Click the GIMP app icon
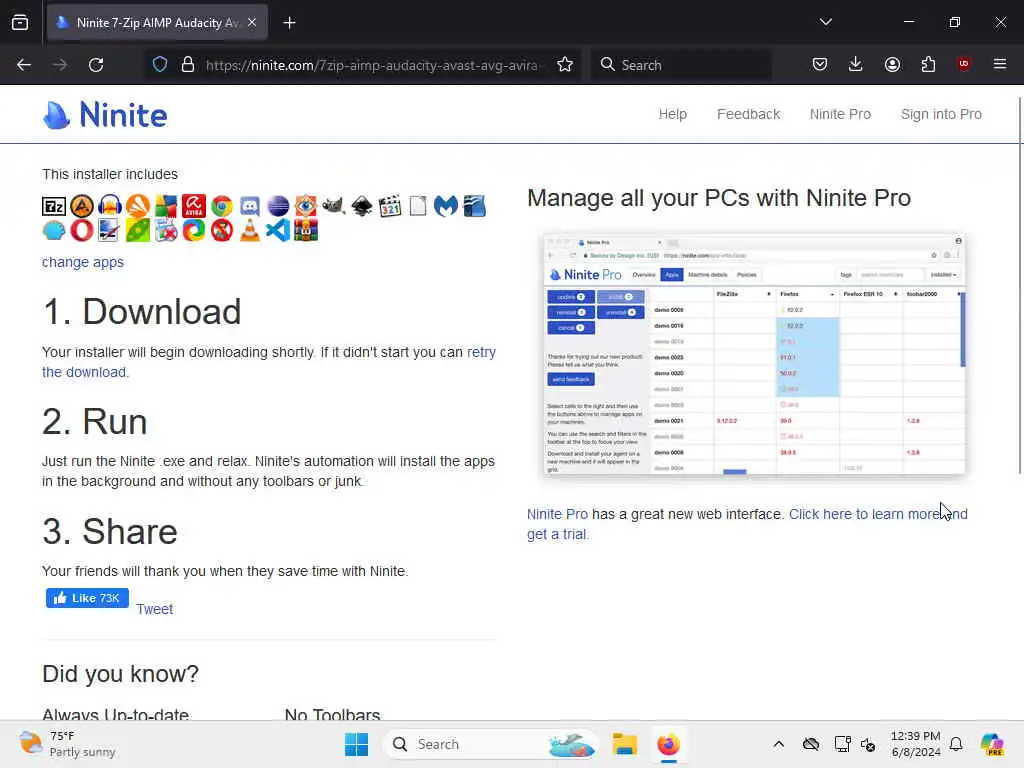 coord(334,206)
